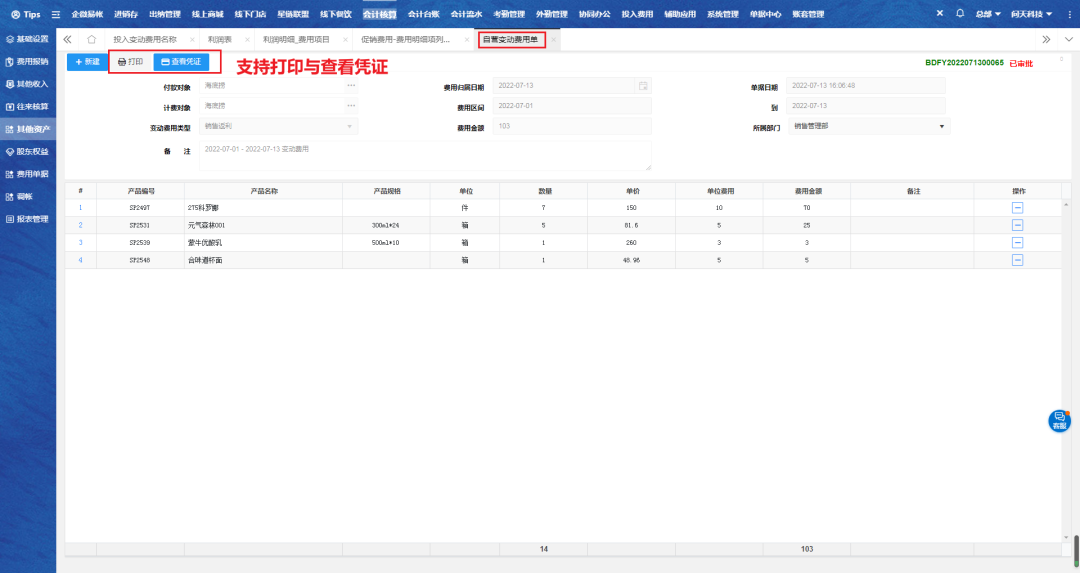Open the vertical three-dot menu at top right
The image size is (1080, 573).
click(x=1069, y=14)
